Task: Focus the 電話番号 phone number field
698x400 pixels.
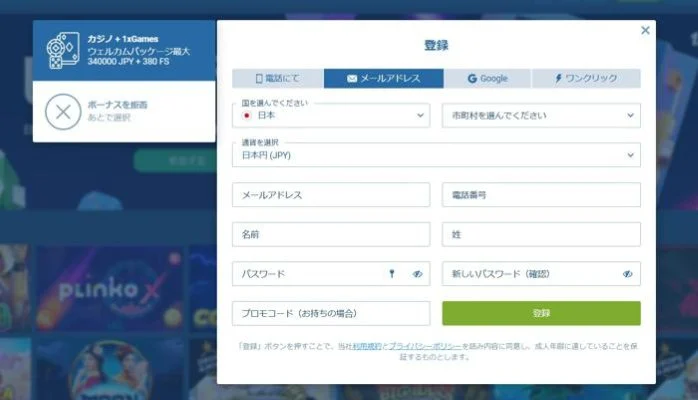Action: coord(541,194)
